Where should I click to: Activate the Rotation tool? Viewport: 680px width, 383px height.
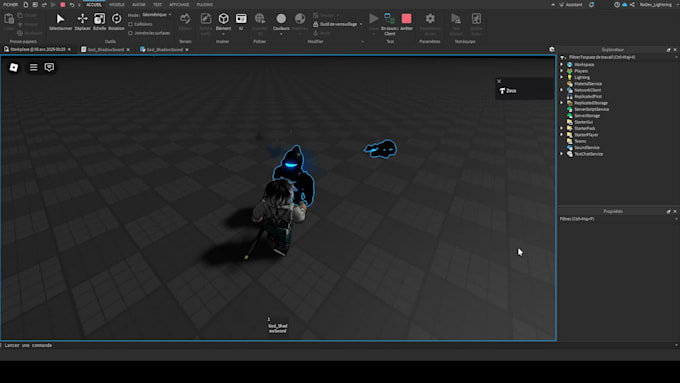coord(116,22)
